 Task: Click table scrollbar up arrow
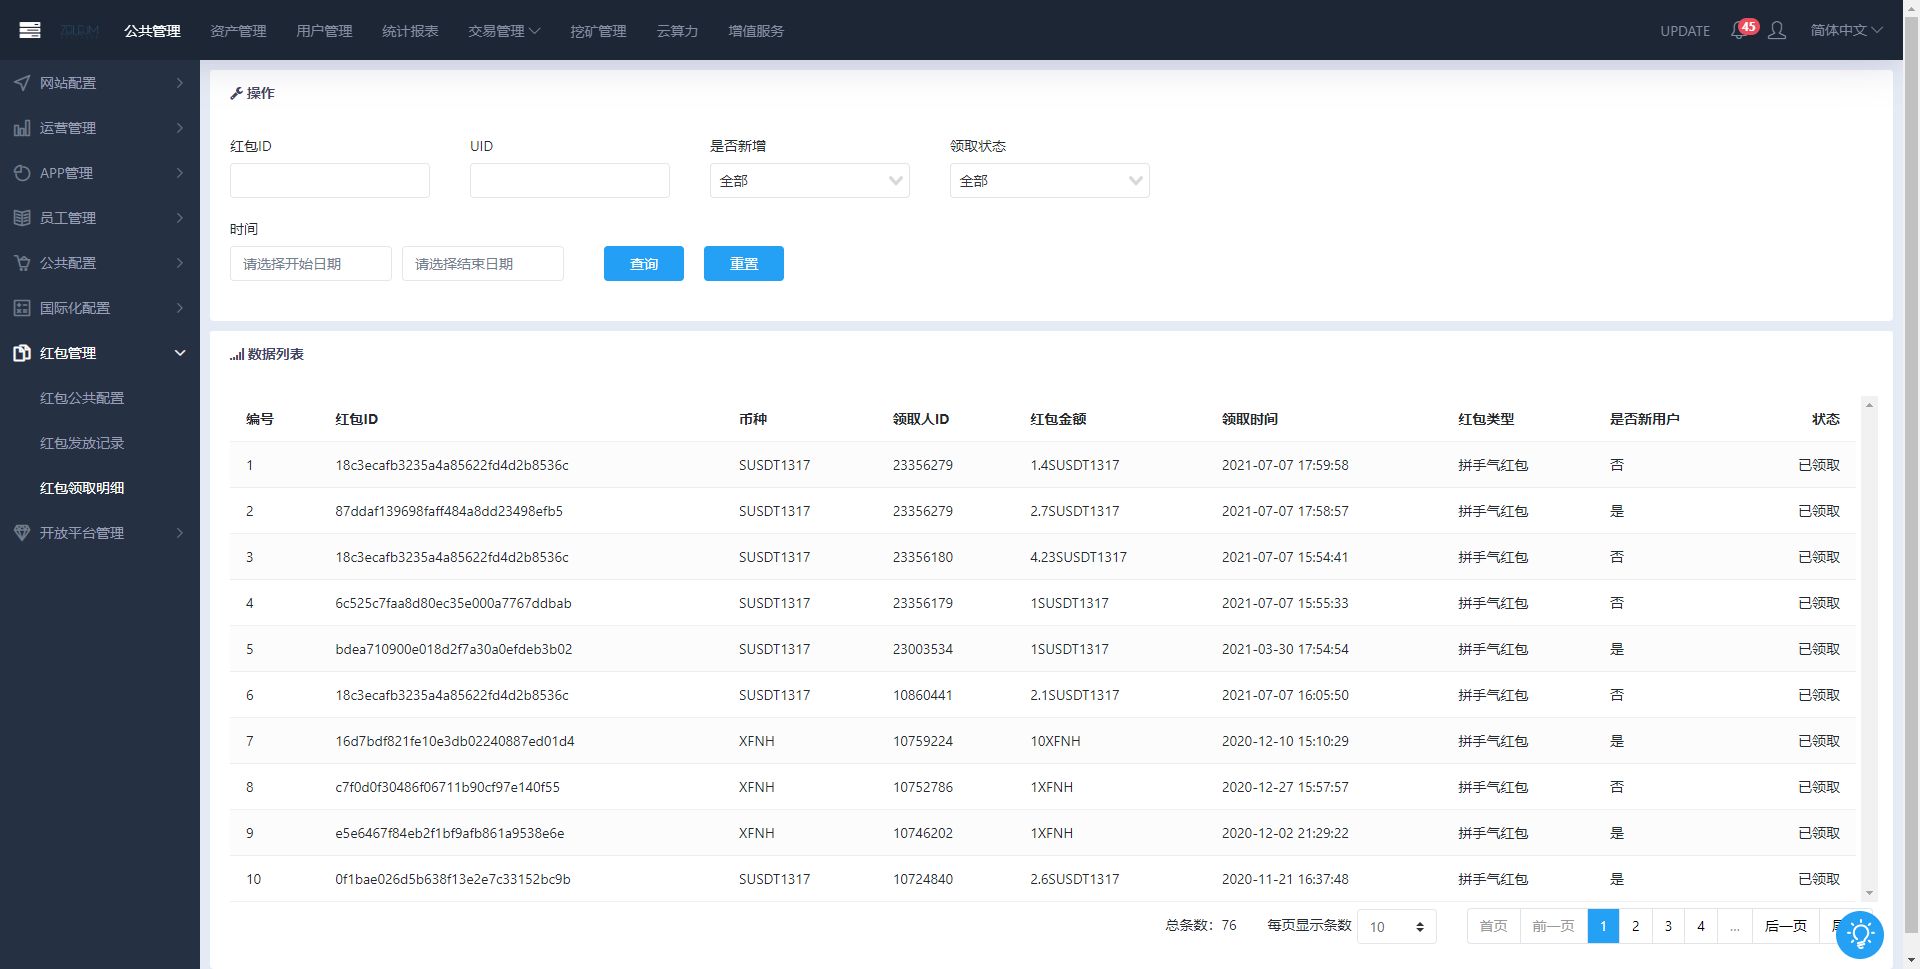pyautogui.click(x=1869, y=405)
